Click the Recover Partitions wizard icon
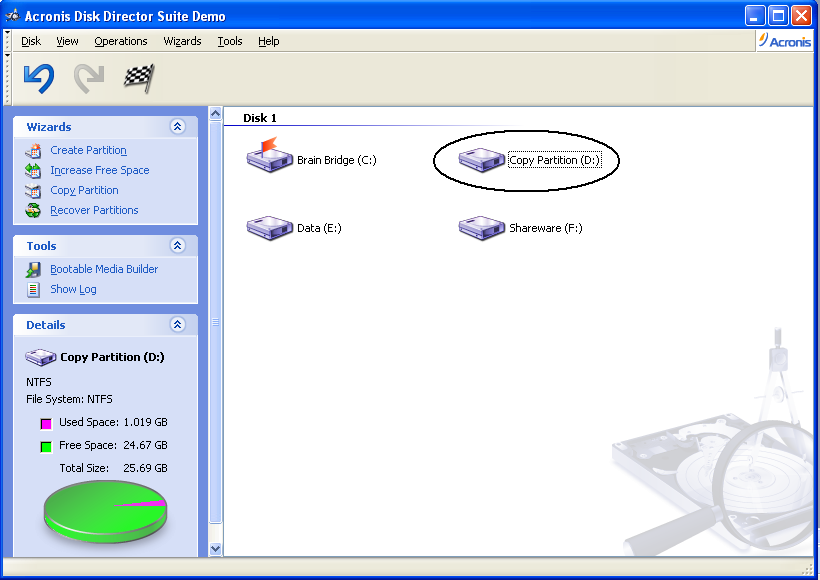Viewport: 820px width, 580px height. tap(33, 210)
